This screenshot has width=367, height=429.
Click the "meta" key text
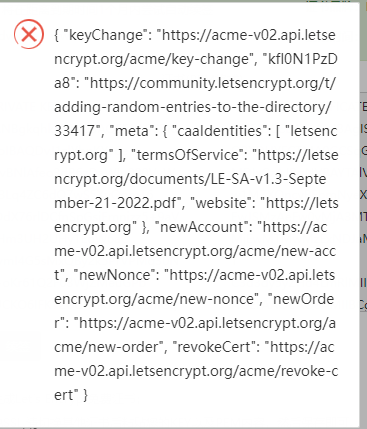(131, 131)
